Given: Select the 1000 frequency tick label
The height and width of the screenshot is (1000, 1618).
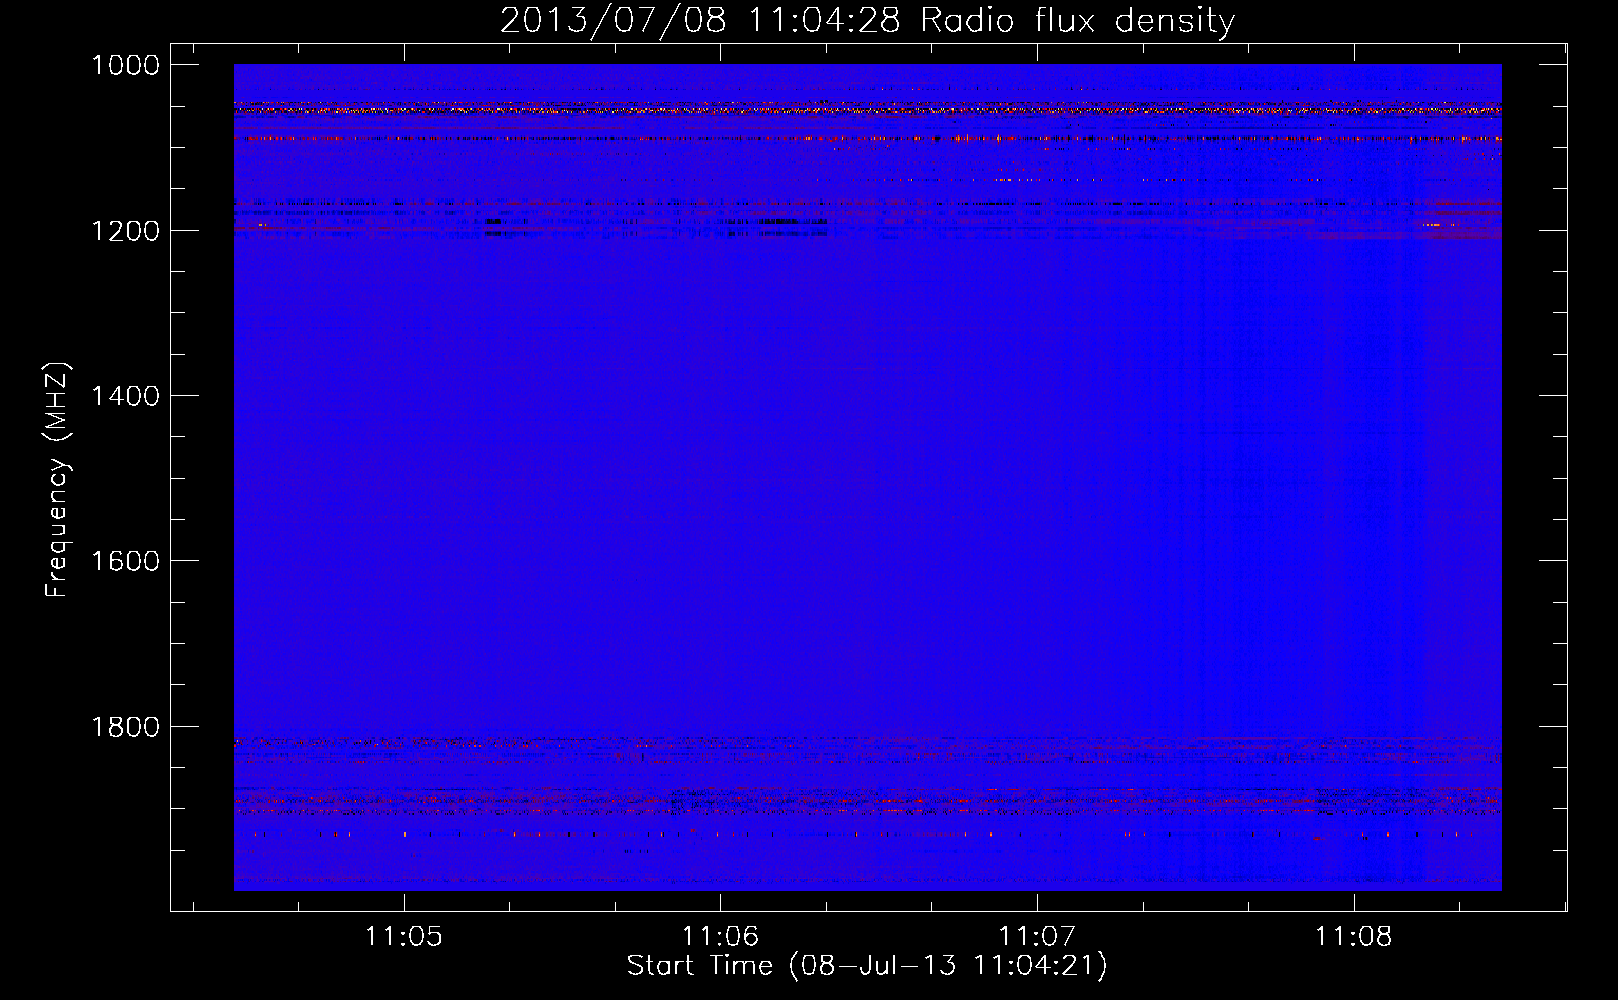Looking at the screenshot, I should click(x=125, y=65).
